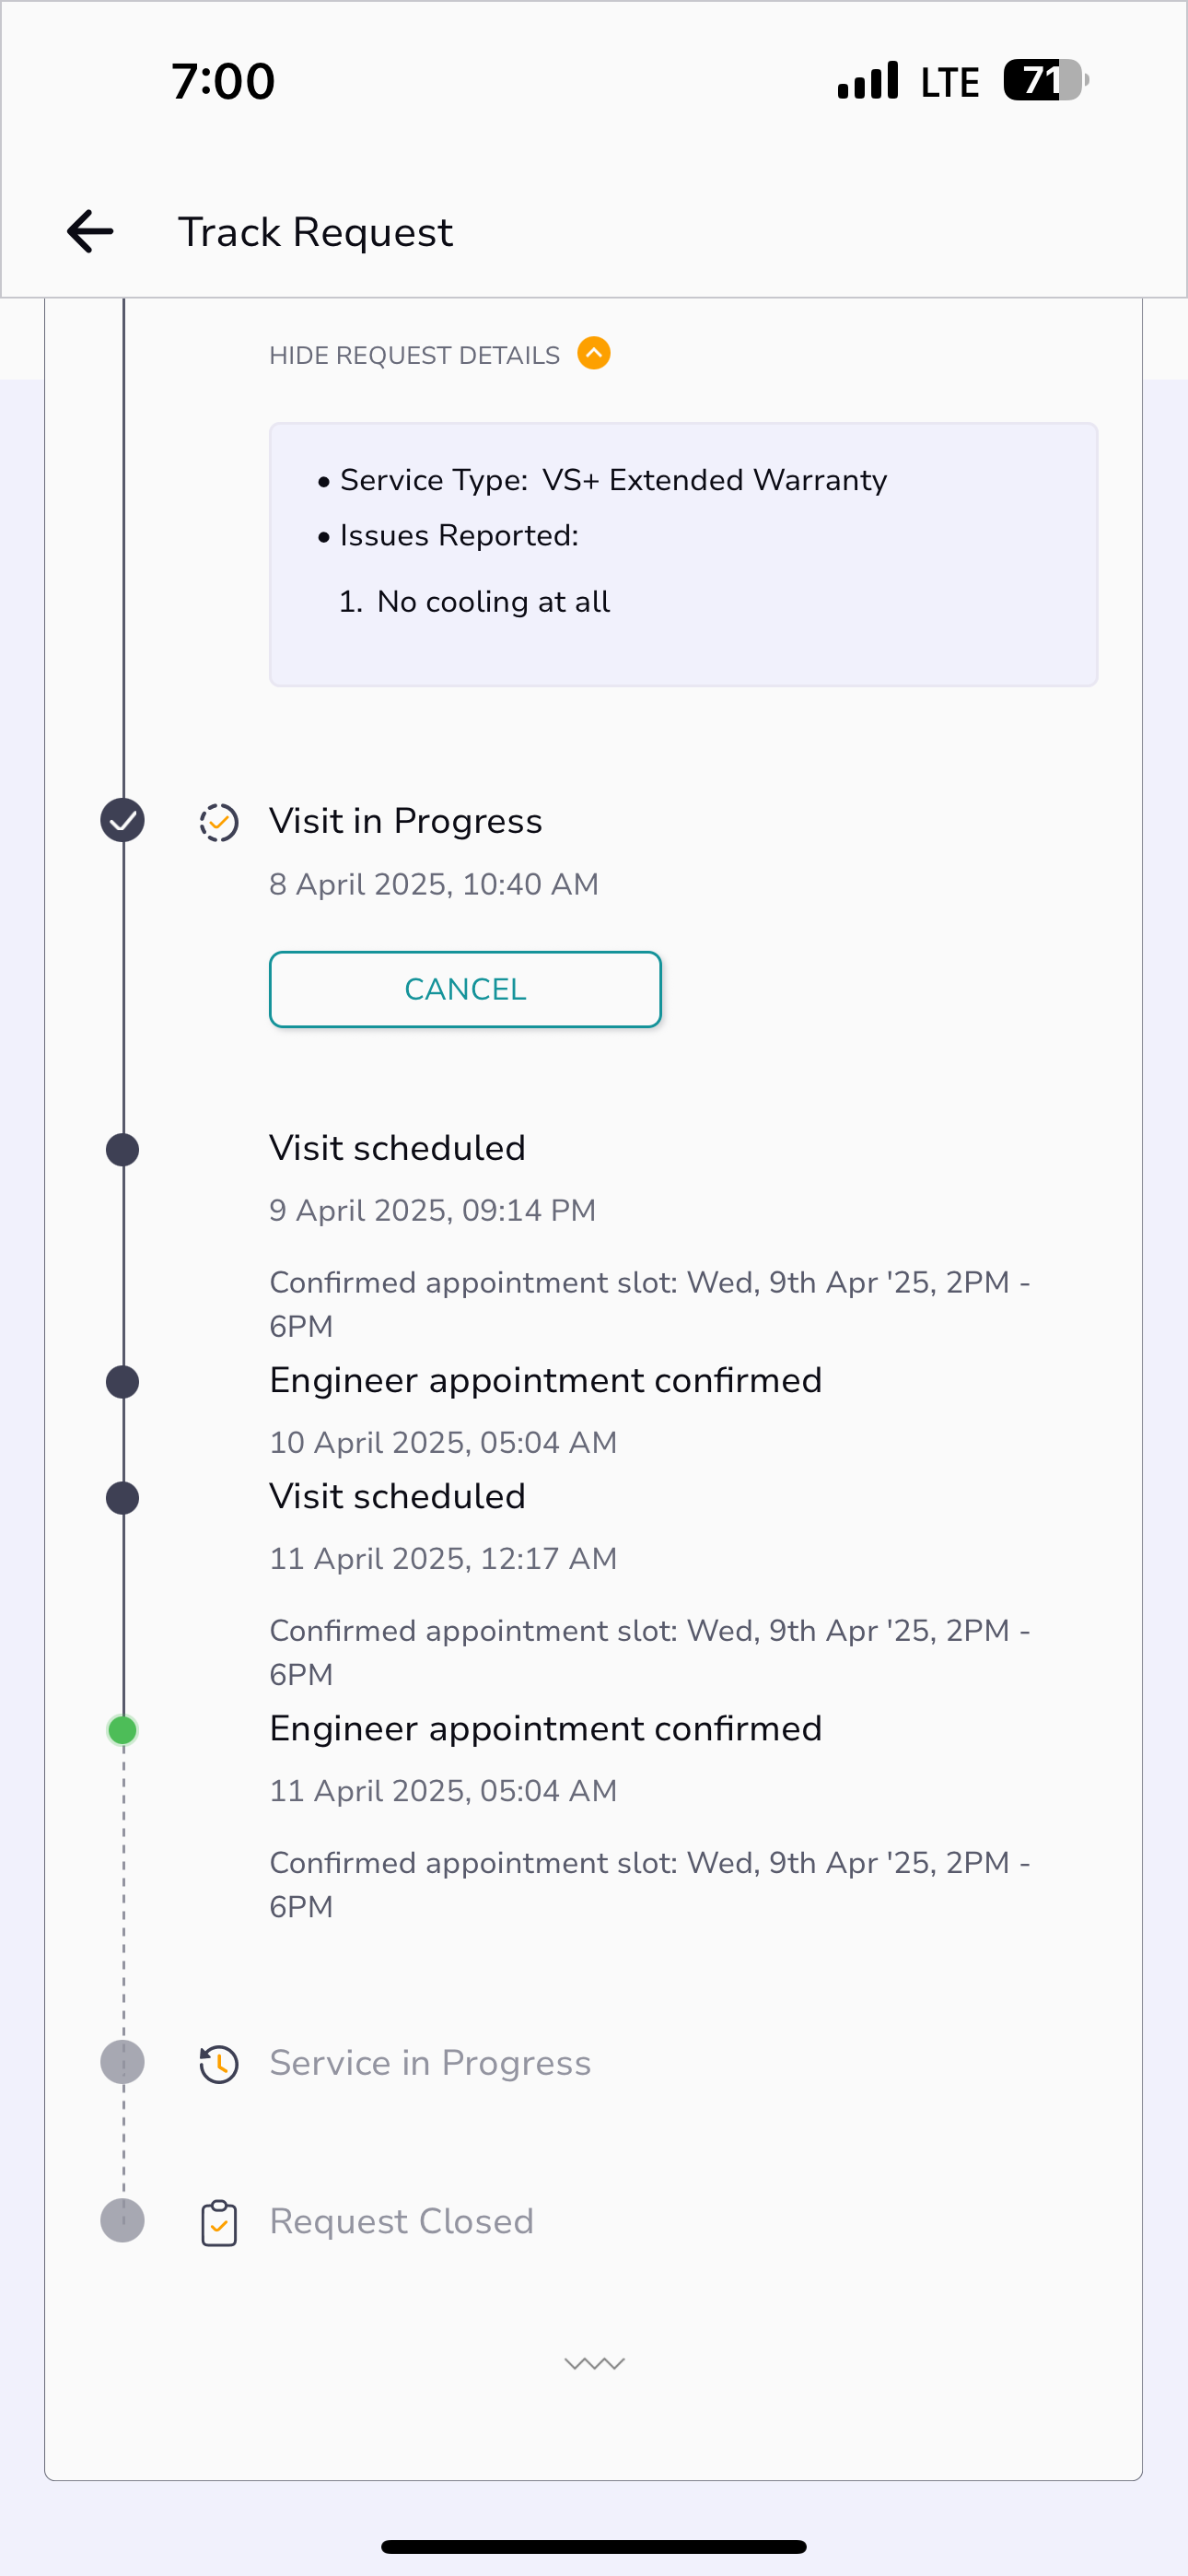Select the 9 April Visit scheduled dot
Screen dimensions: 1188x2576
coord(122,1150)
